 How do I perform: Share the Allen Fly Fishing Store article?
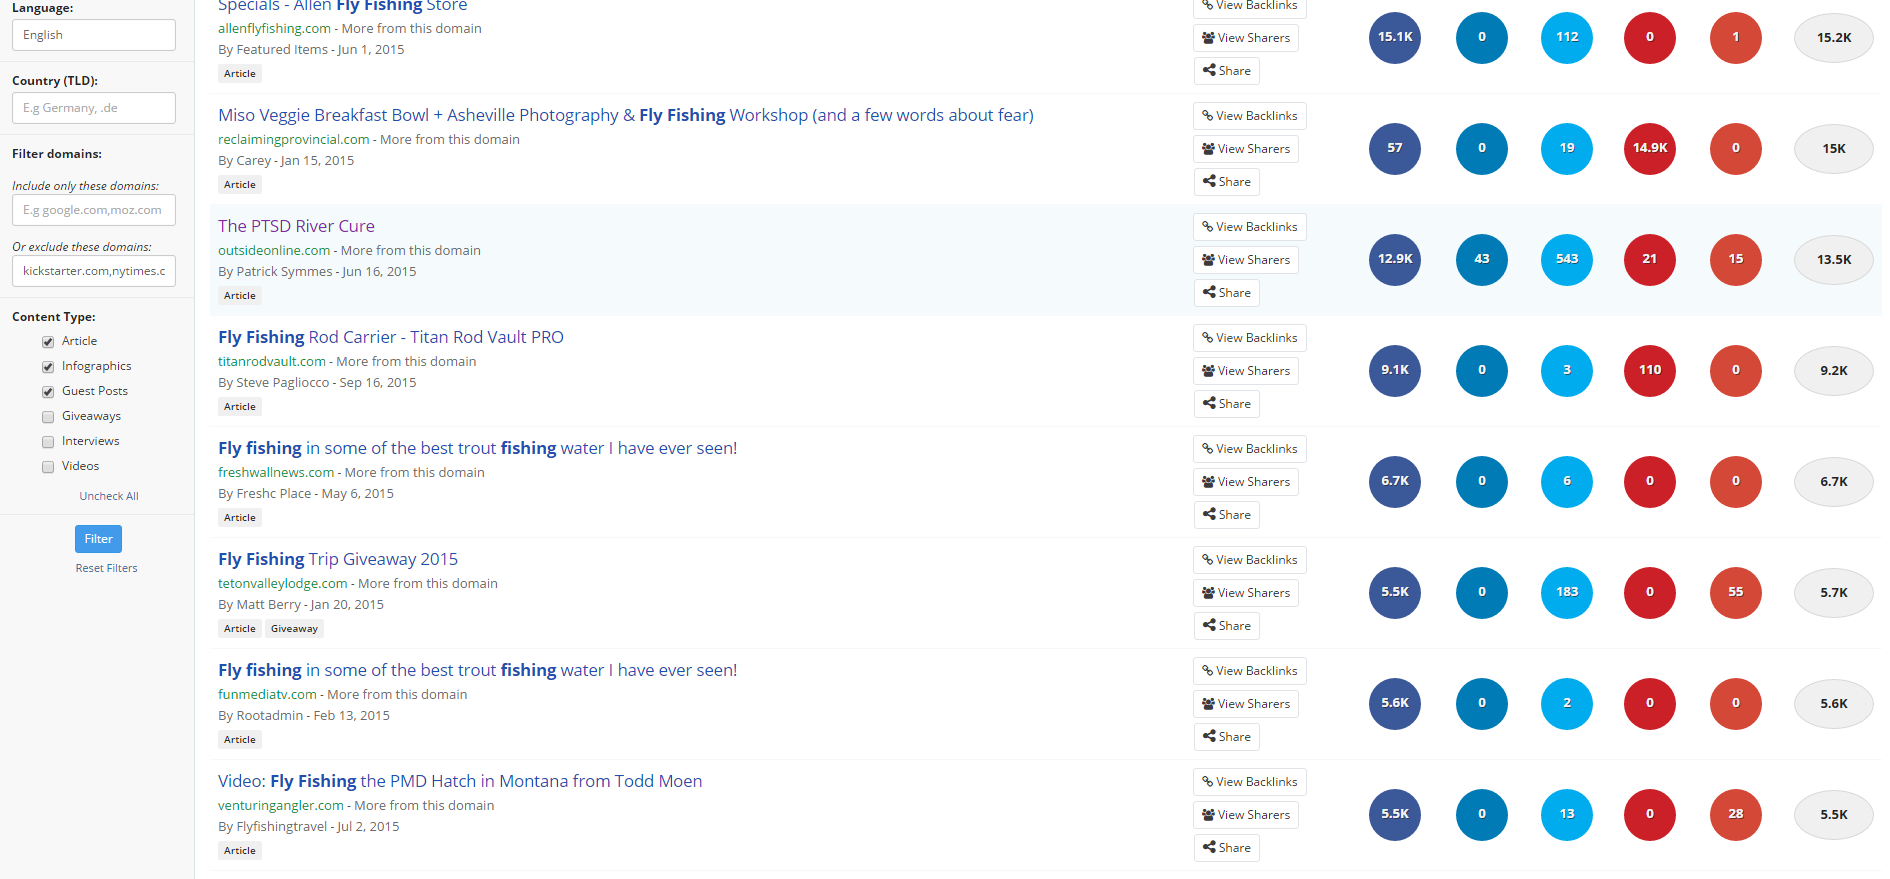click(x=1227, y=71)
